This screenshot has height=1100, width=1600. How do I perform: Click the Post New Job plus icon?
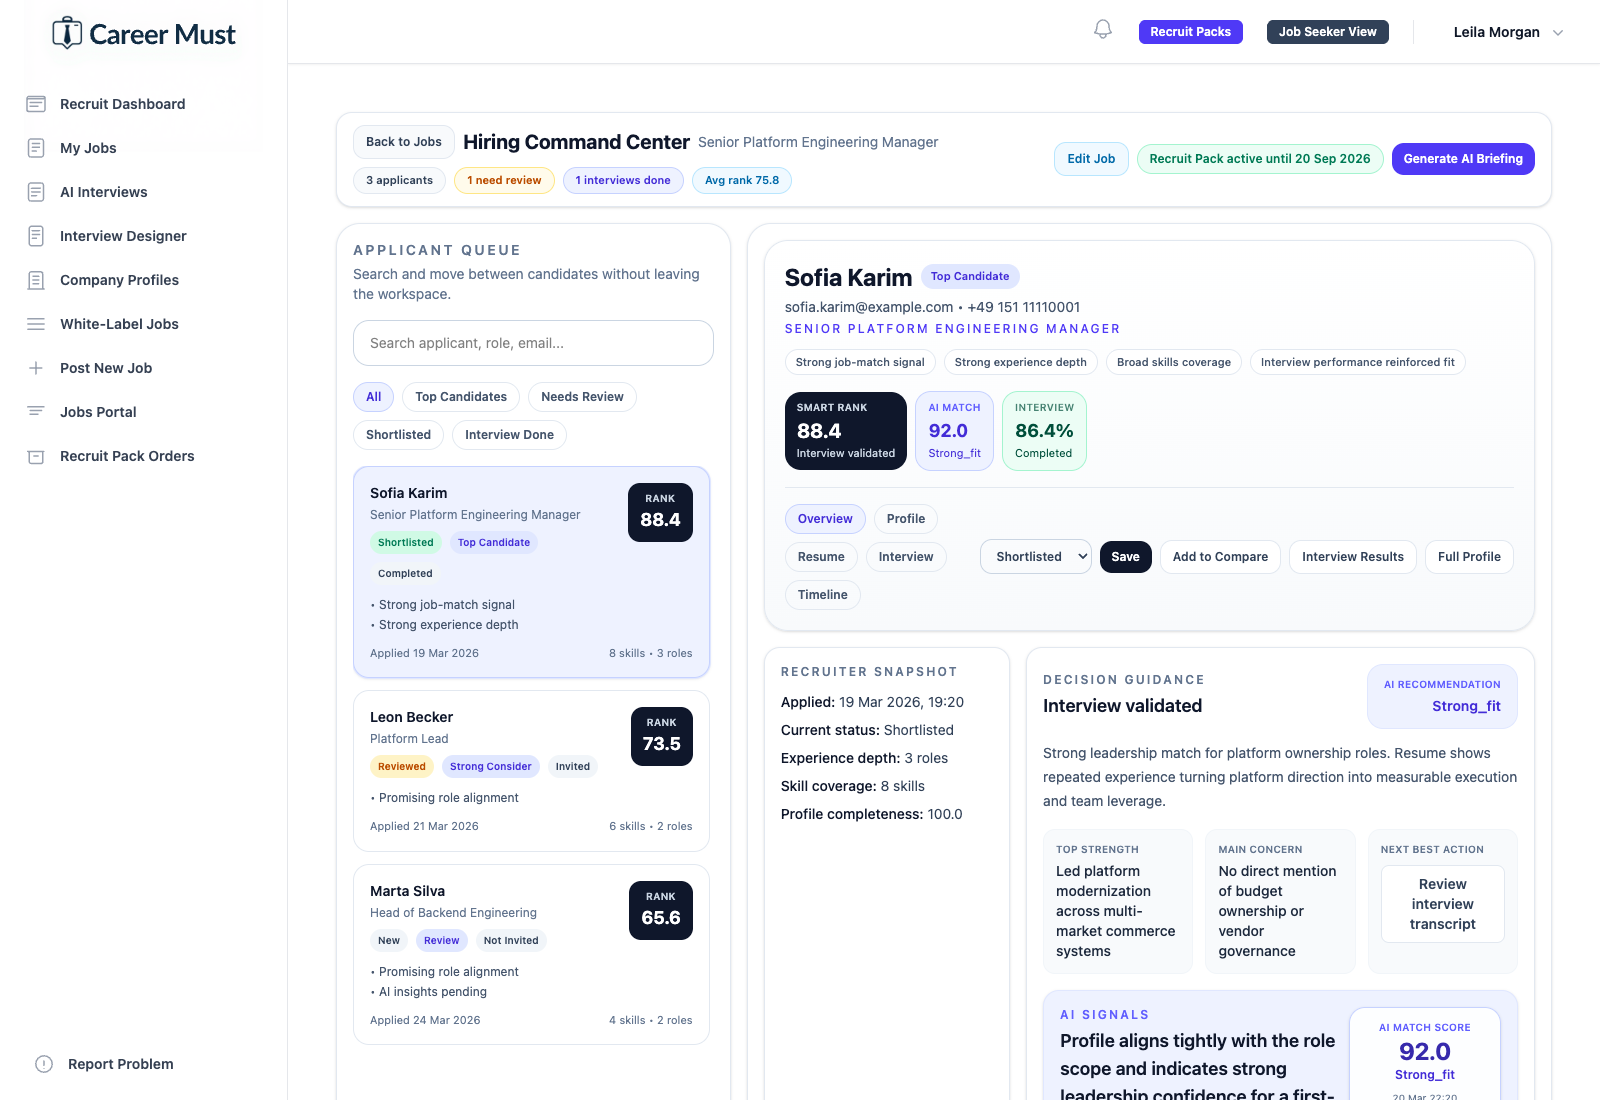pos(36,368)
